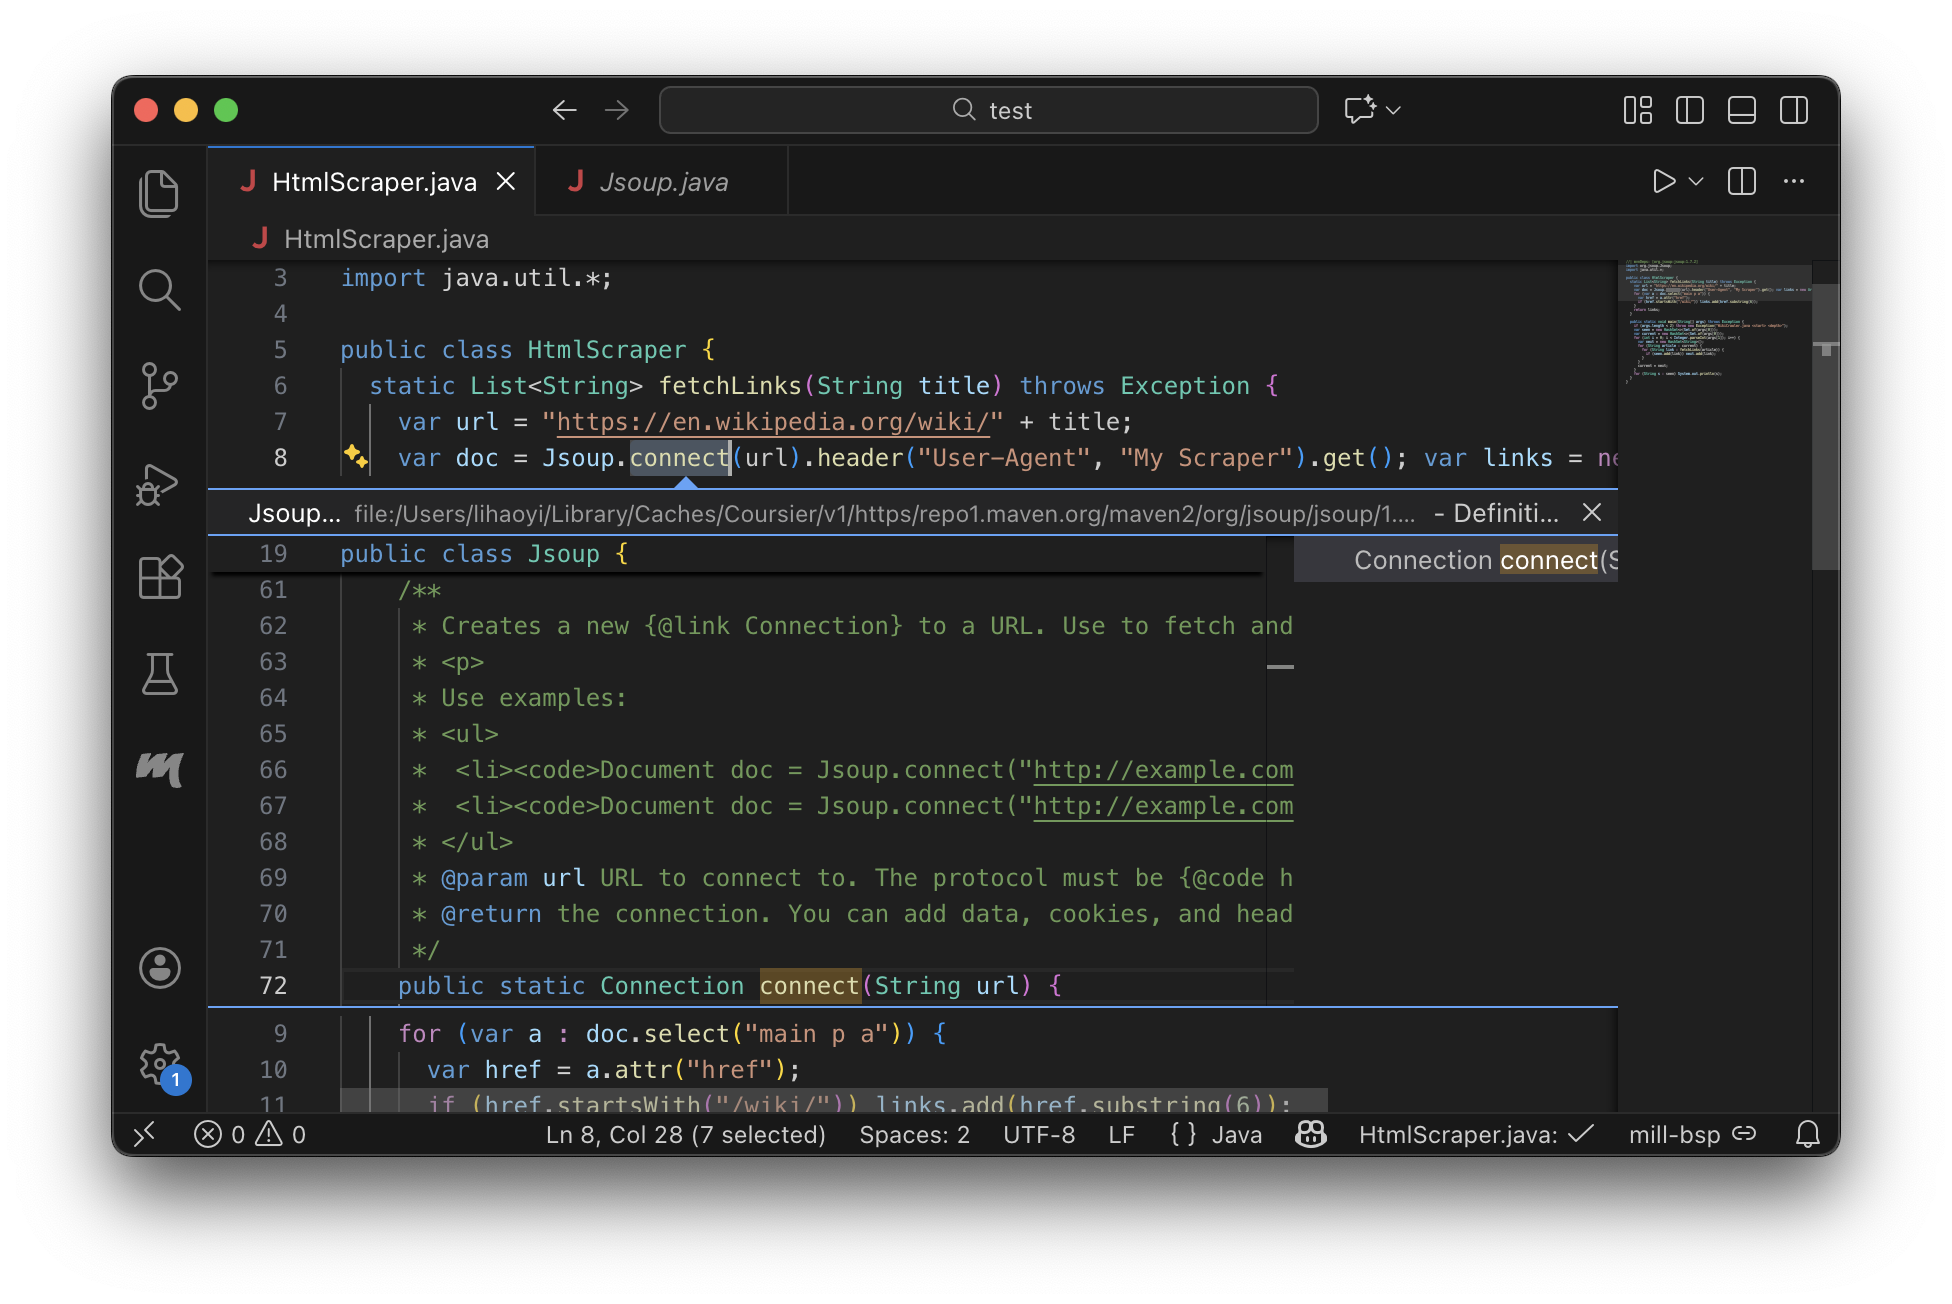Image resolution: width=1952 pixels, height=1304 pixels.
Task: Click the sparkle AI icon on line 8
Action: 355,457
